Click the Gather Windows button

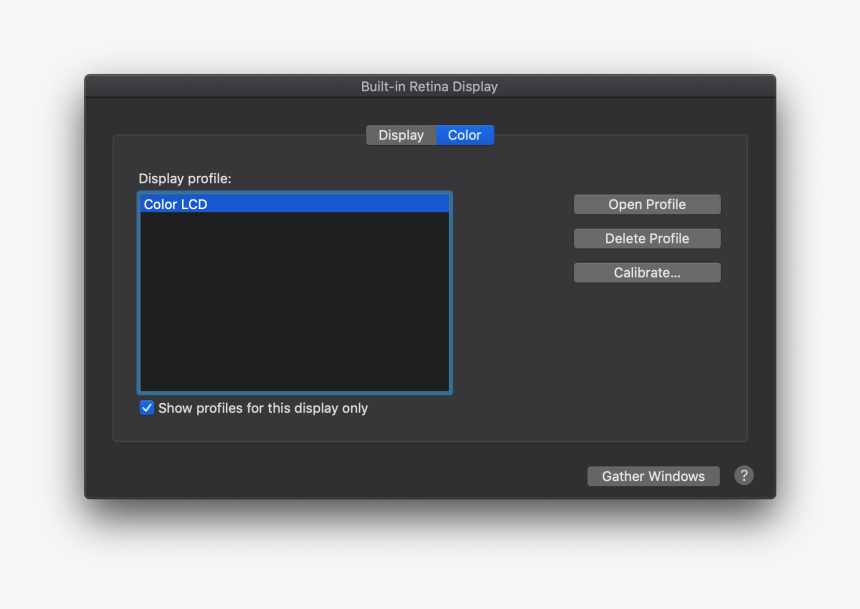[653, 476]
